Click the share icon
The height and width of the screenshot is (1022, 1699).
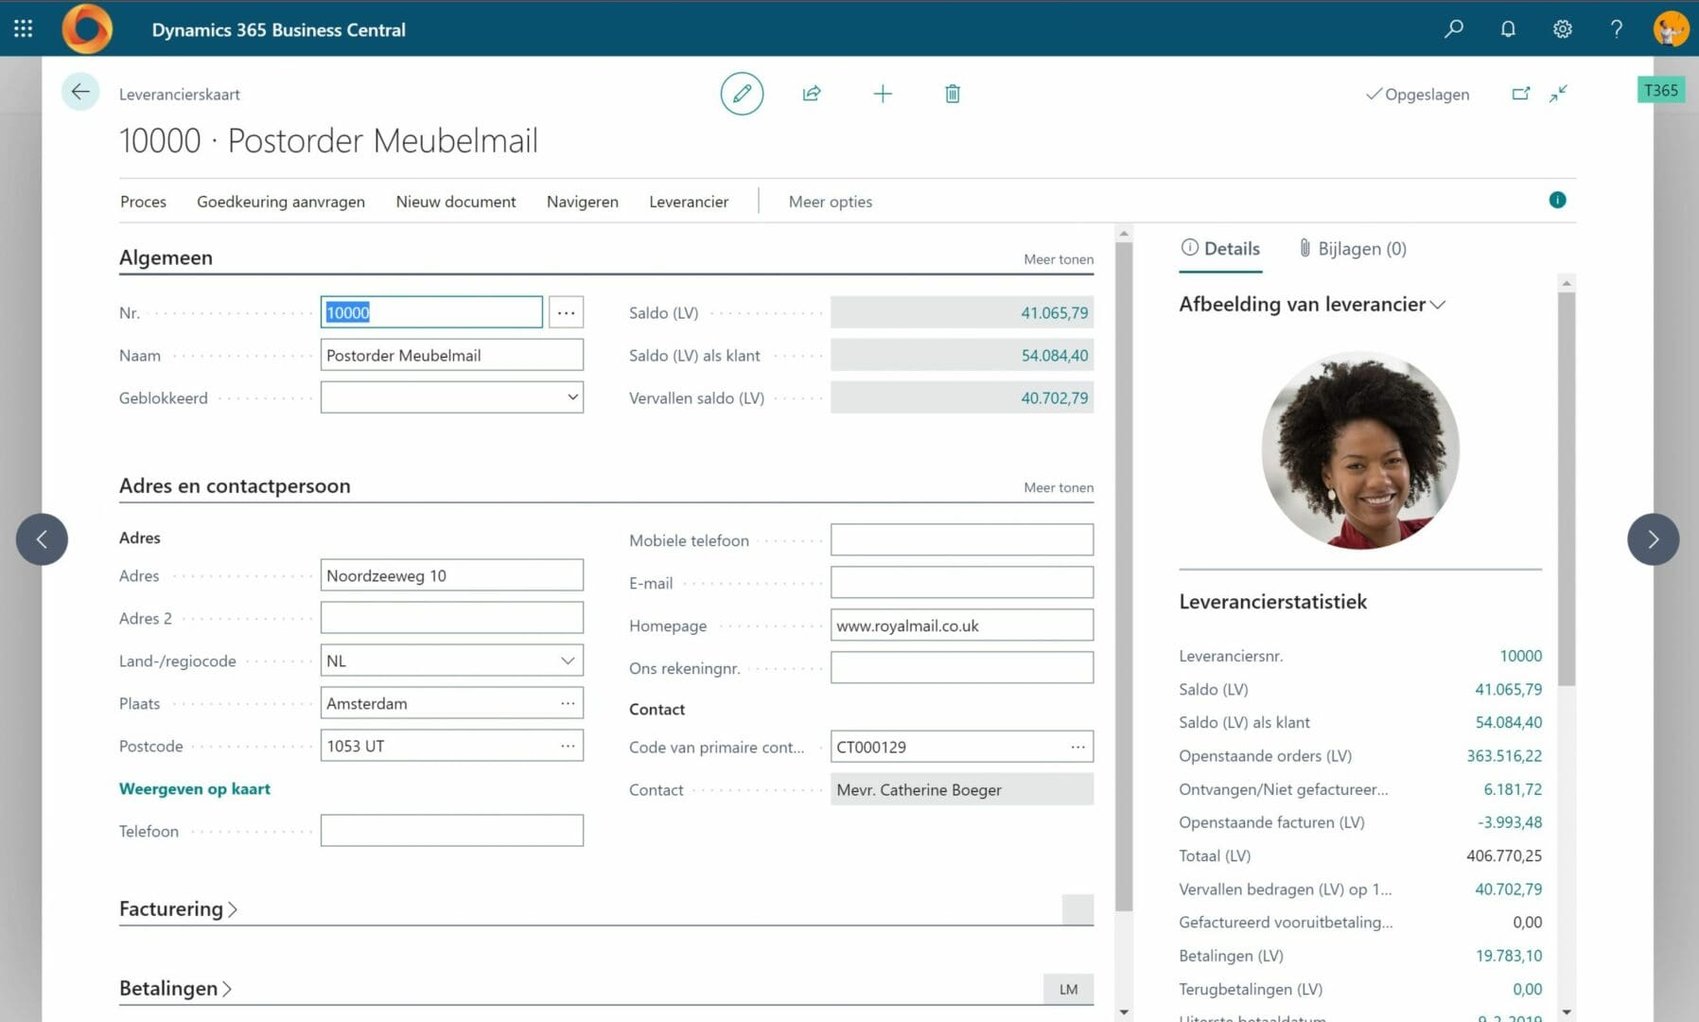[812, 94]
